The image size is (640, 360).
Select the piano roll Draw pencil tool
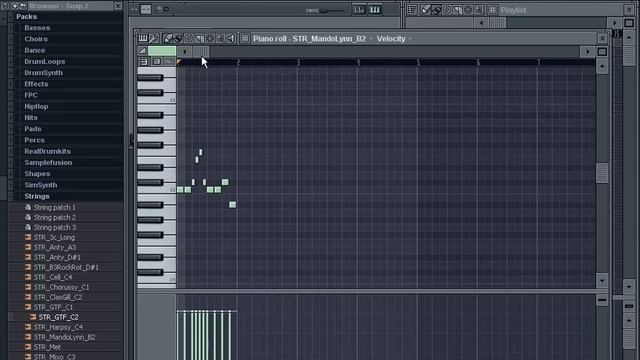(x=167, y=38)
